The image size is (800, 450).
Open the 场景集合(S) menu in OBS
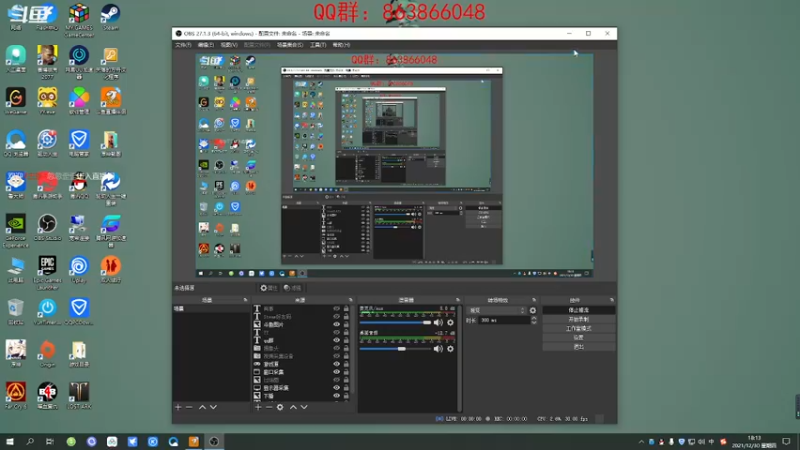(x=290, y=45)
